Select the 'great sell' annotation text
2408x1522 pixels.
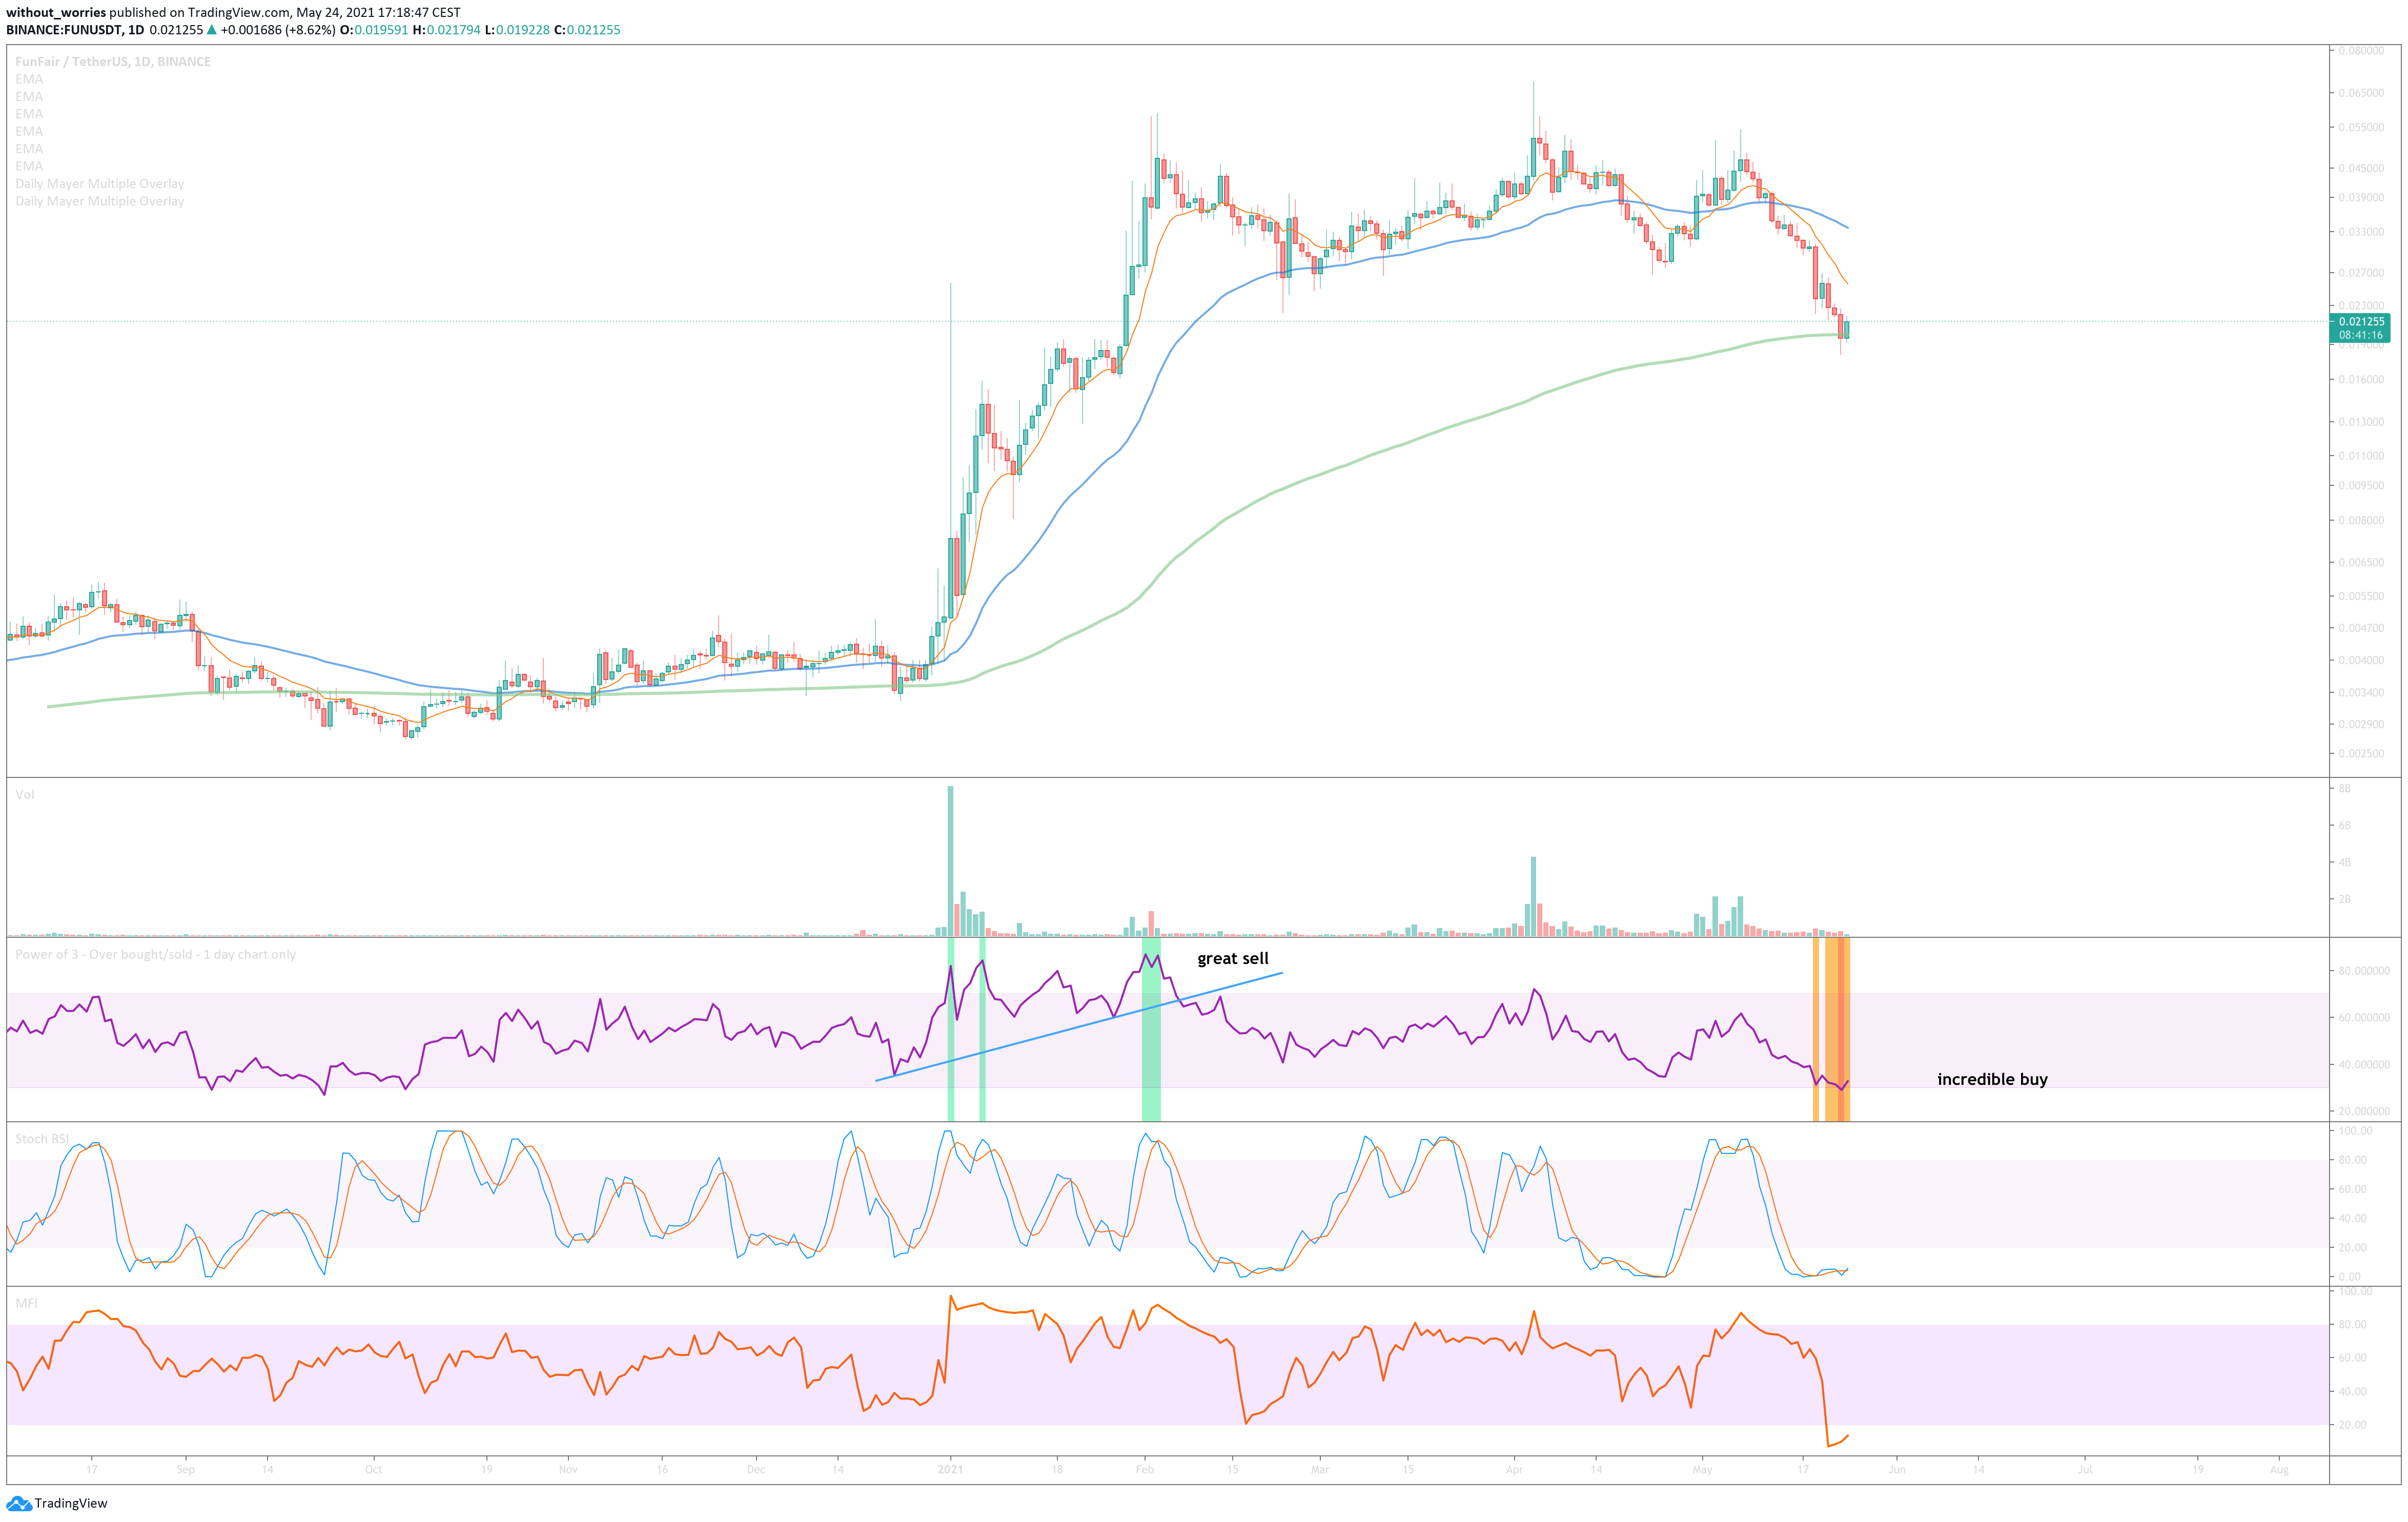(1233, 959)
